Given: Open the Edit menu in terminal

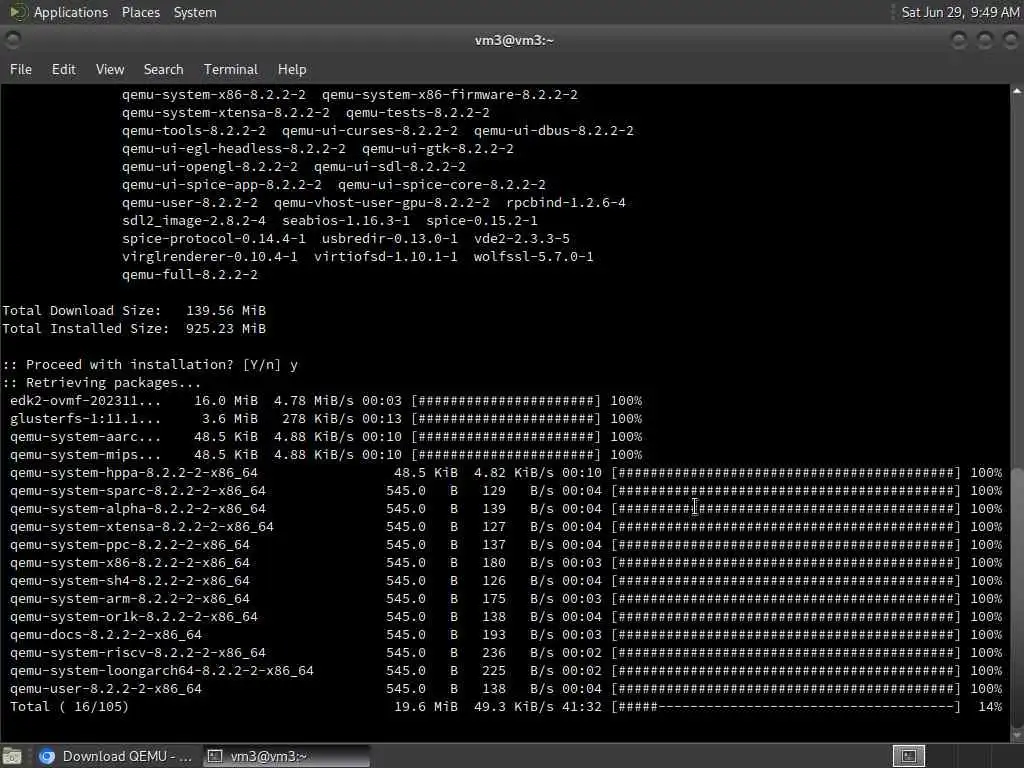Looking at the screenshot, I should click(63, 69).
